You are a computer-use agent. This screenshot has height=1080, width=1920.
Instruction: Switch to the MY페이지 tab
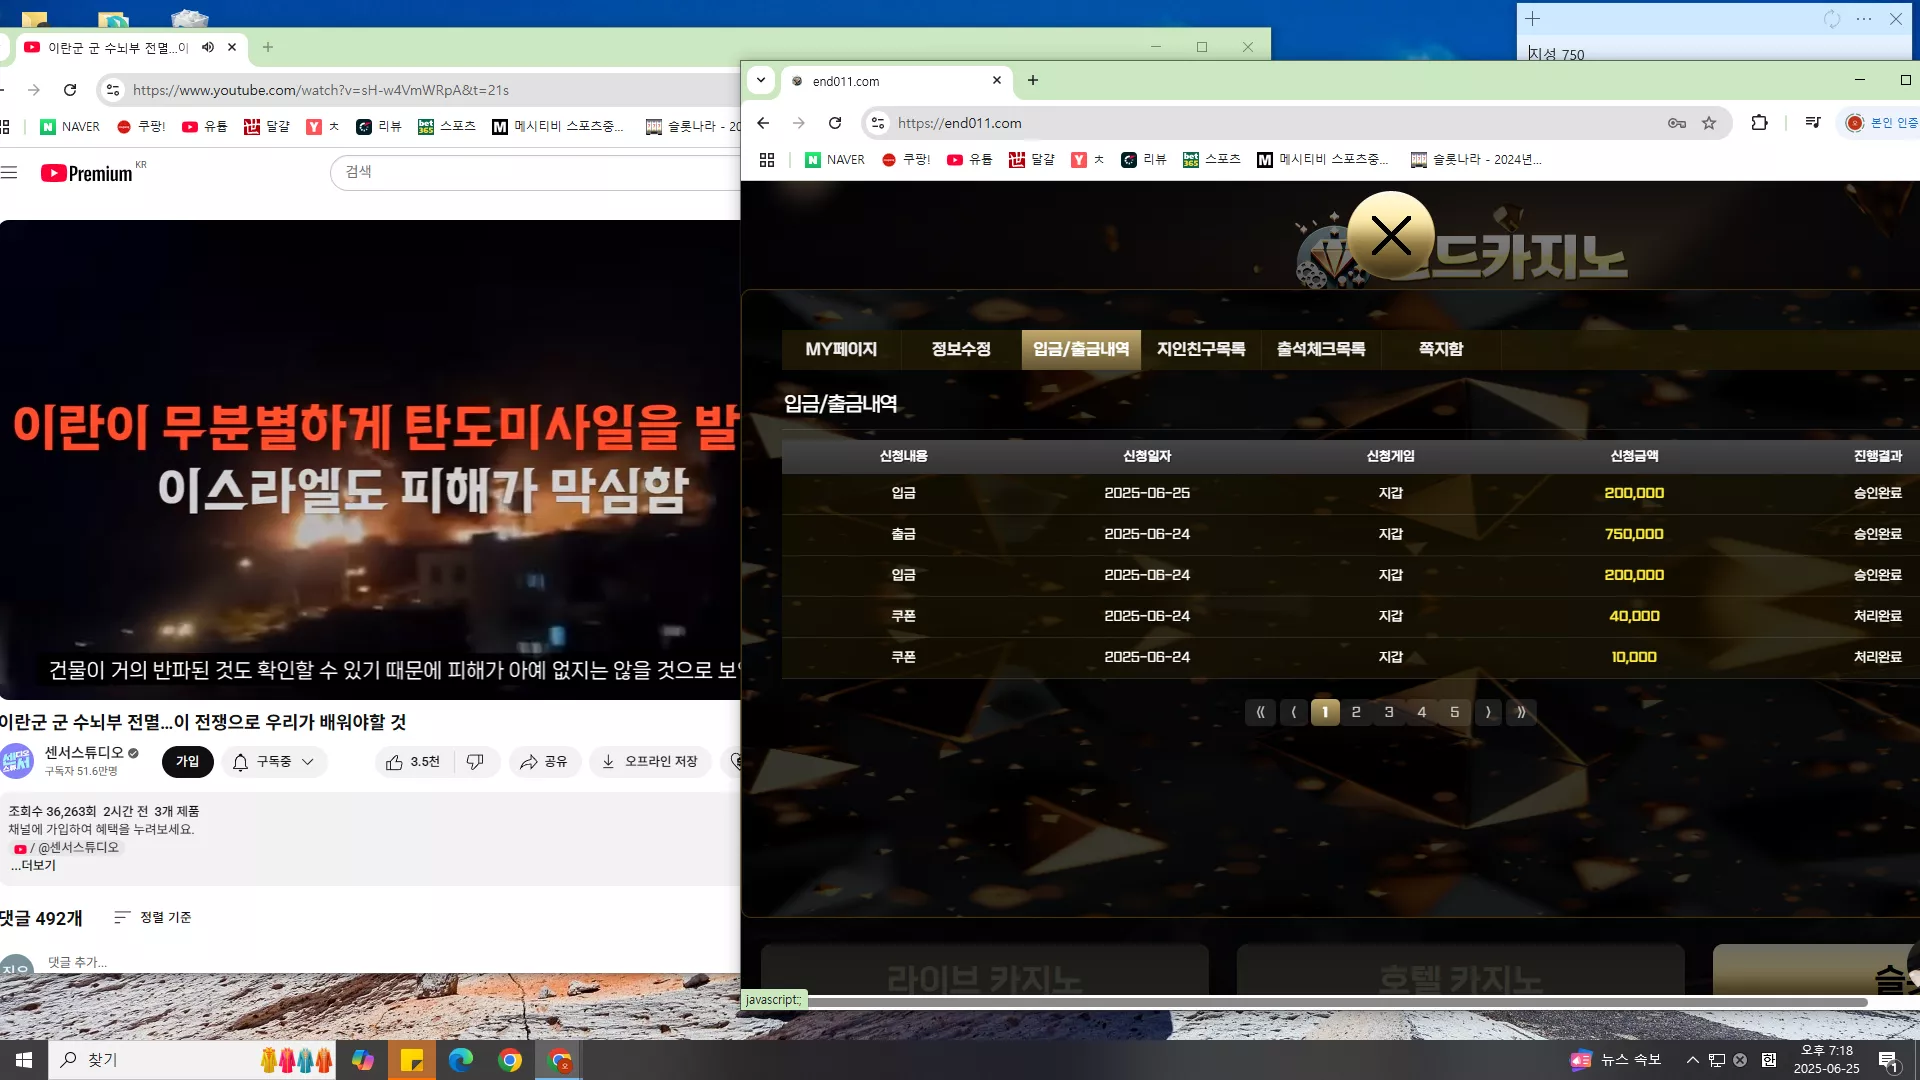point(841,349)
